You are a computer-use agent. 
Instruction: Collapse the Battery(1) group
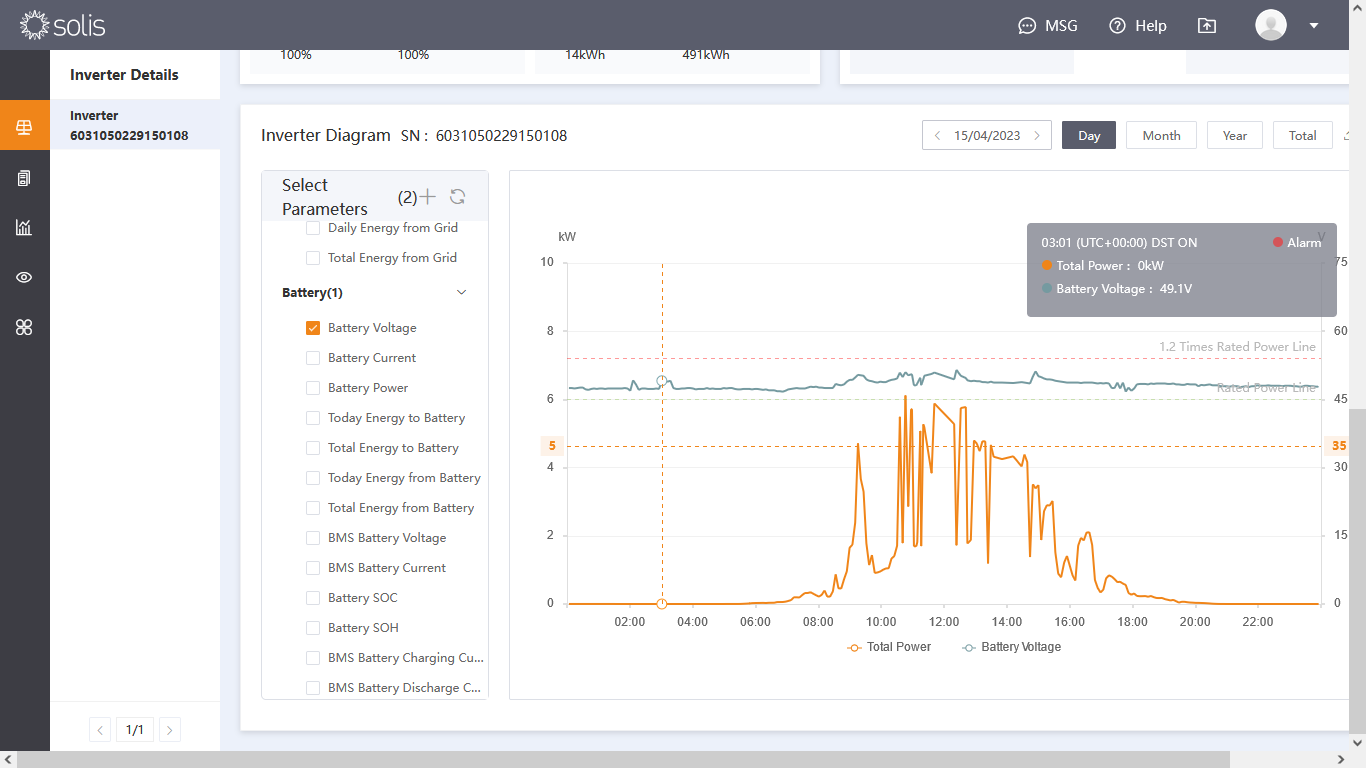pyautogui.click(x=461, y=293)
